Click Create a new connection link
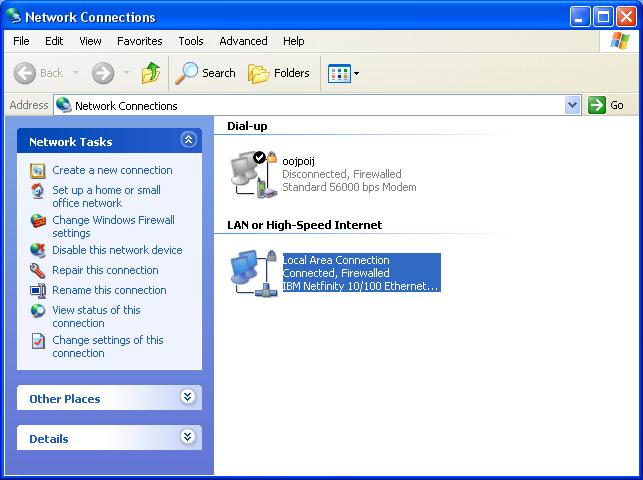Viewport: 643px width, 480px height. [x=112, y=170]
